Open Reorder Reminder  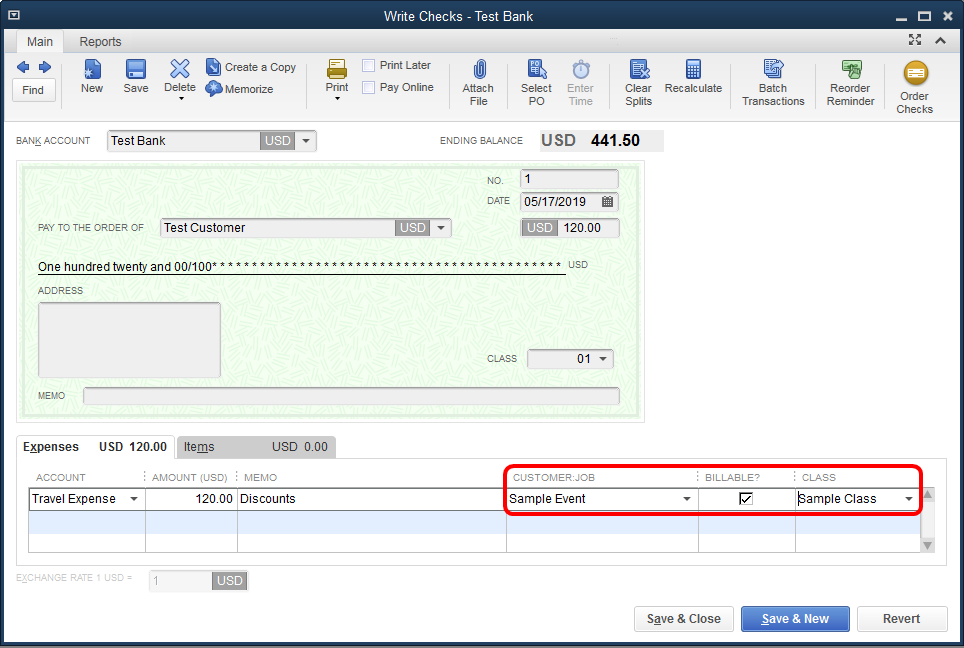pyautogui.click(x=850, y=83)
